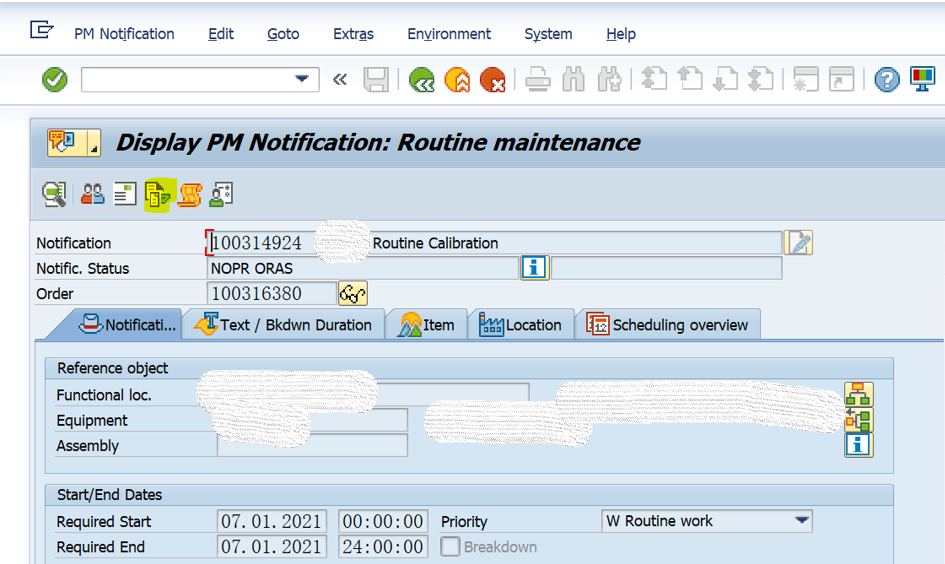
Task: Click the SAP window menu icon at top left
Action: pos(42,30)
